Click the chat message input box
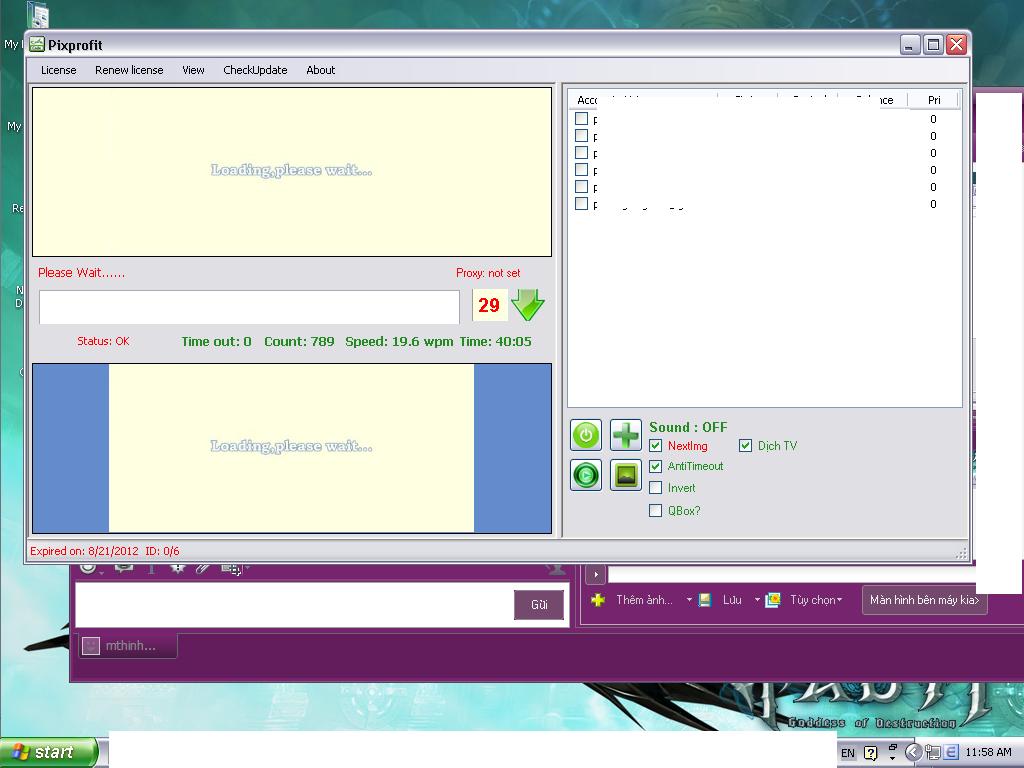This screenshot has width=1024, height=768. [x=295, y=604]
